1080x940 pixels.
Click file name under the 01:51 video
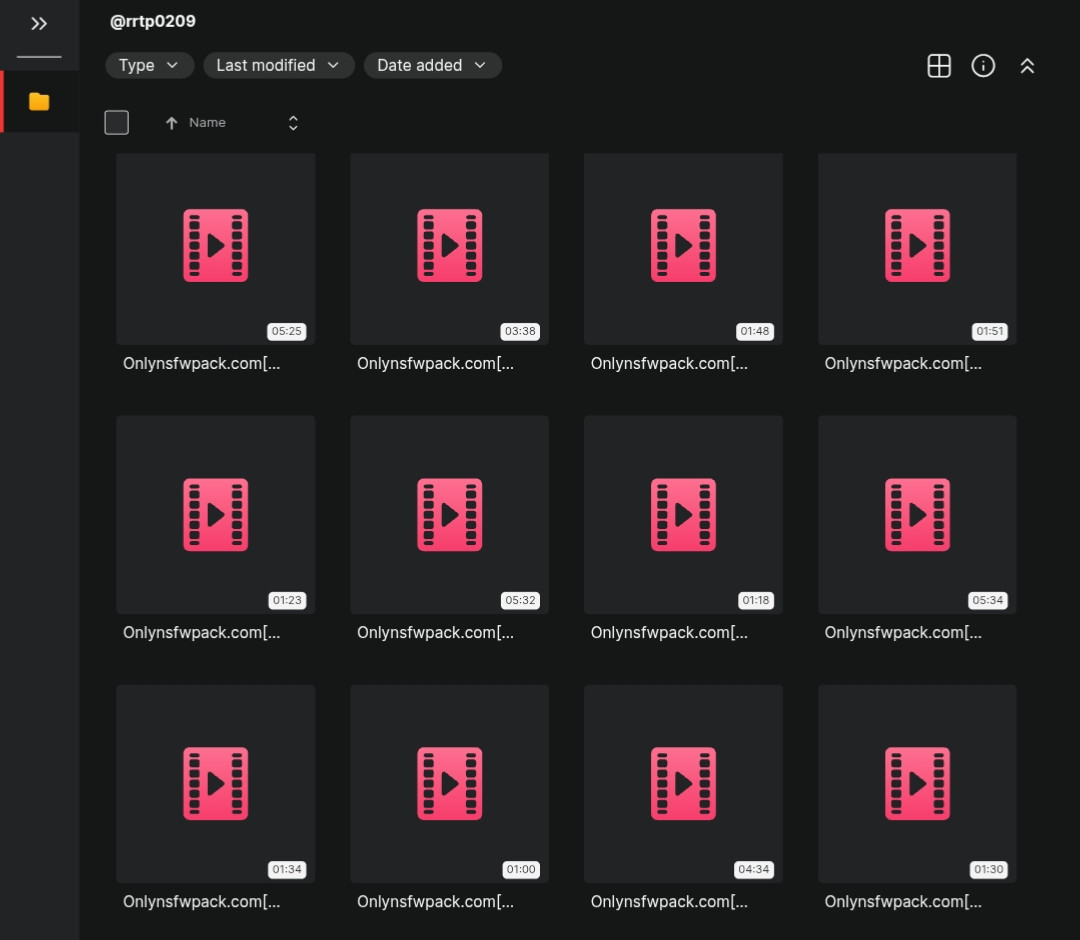(x=903, y=364)
